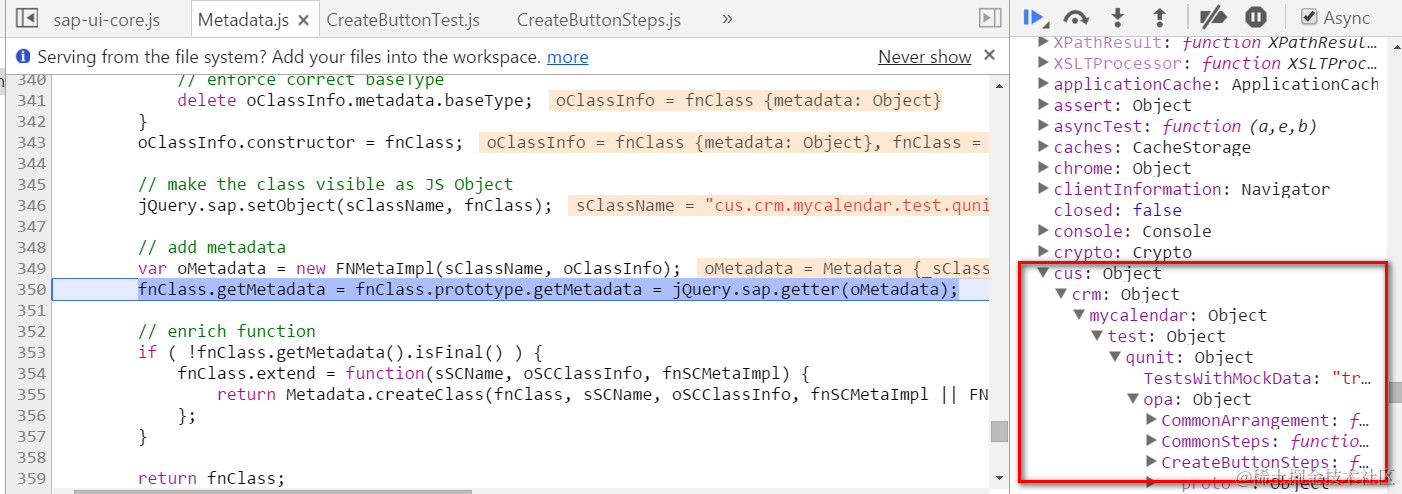
Task: Toggle the Async checkbox
Action: pyautogui.click(x=1309, y=18)
